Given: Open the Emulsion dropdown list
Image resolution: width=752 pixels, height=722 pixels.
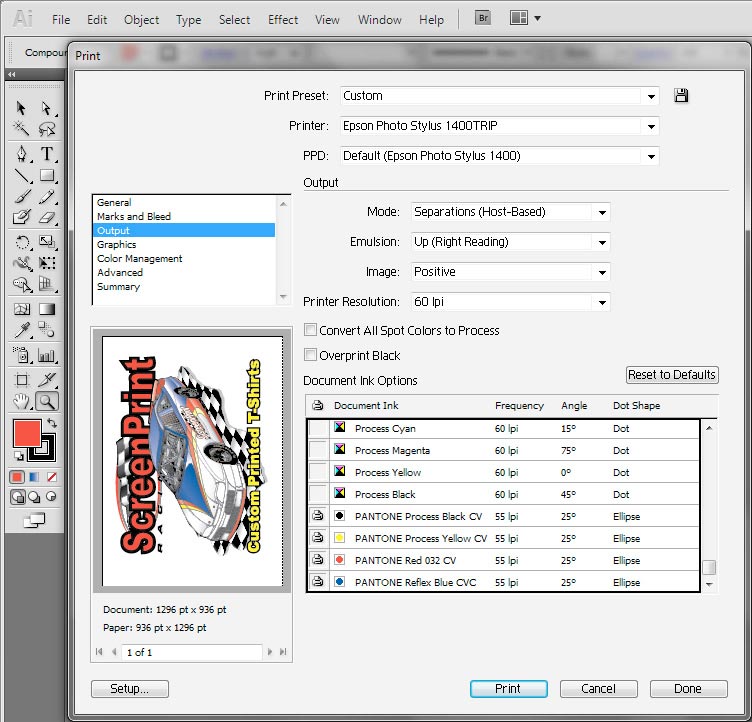Looking at the screenshot, I should pos(510,242).
